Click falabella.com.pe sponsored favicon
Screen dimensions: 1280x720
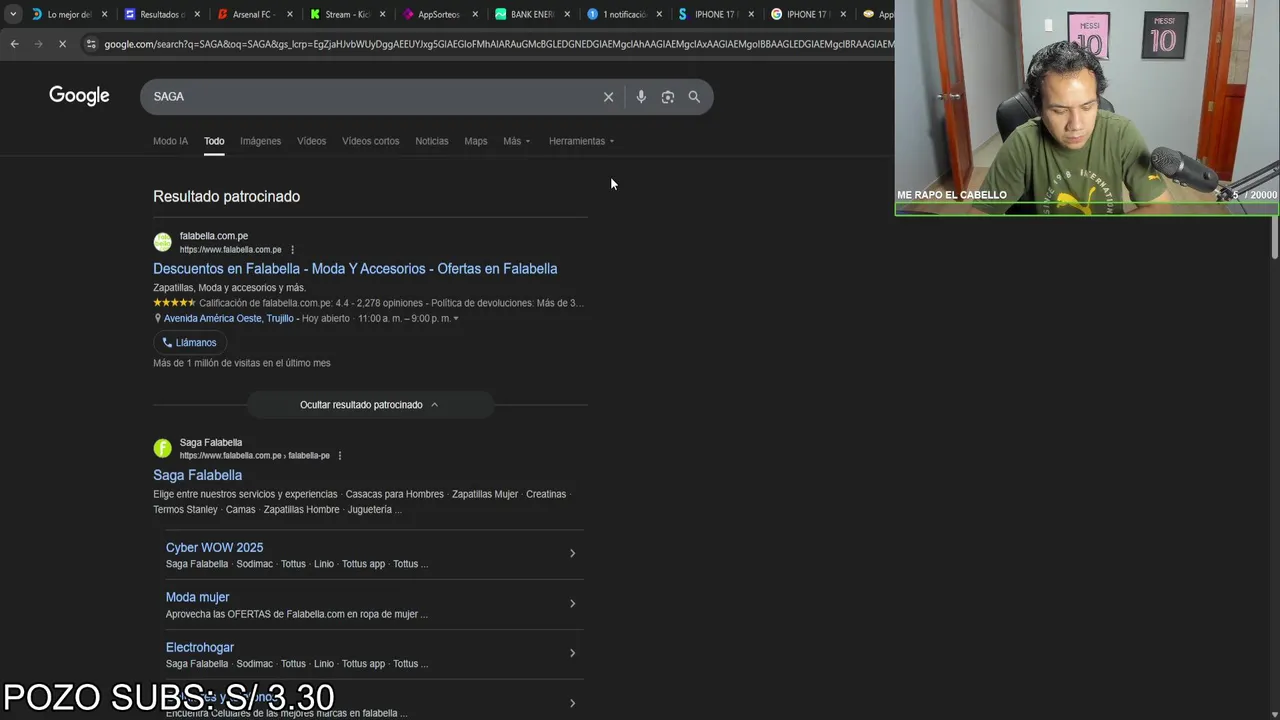pyautogui.click(x=162, y=242)
